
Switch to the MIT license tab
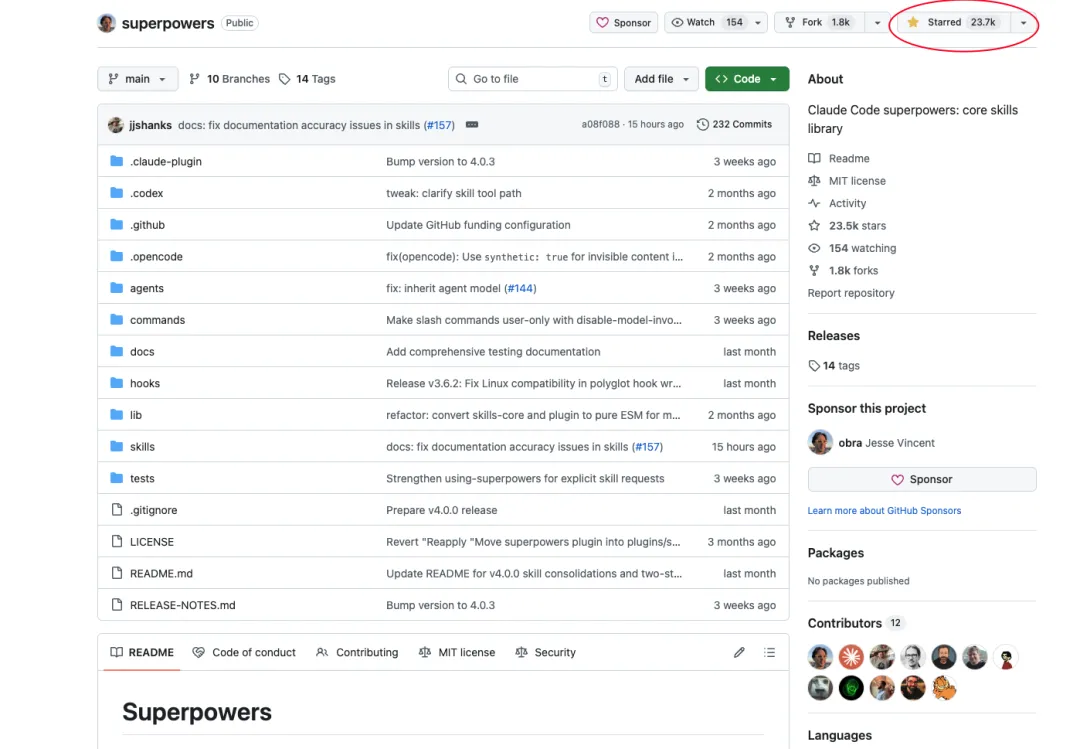click(457, 653)
